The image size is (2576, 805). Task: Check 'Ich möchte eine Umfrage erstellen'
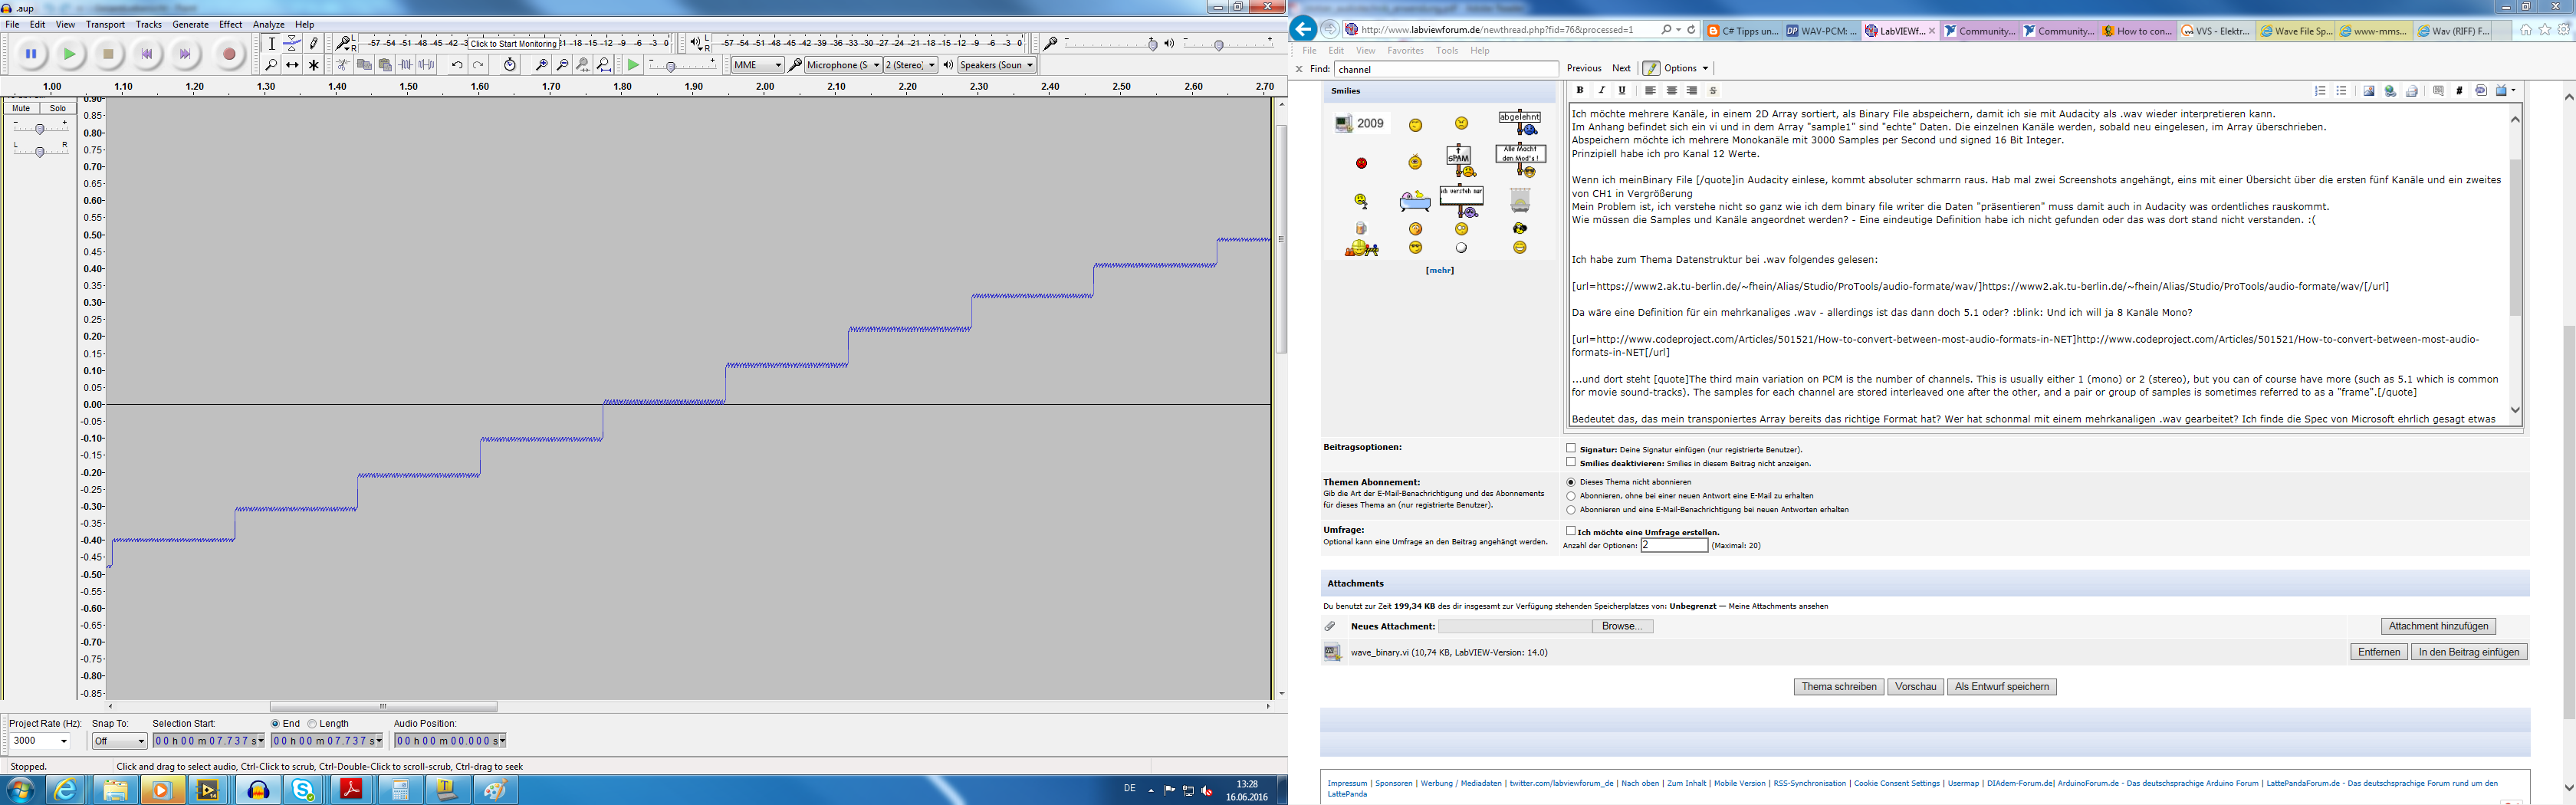click(1571, 532)
